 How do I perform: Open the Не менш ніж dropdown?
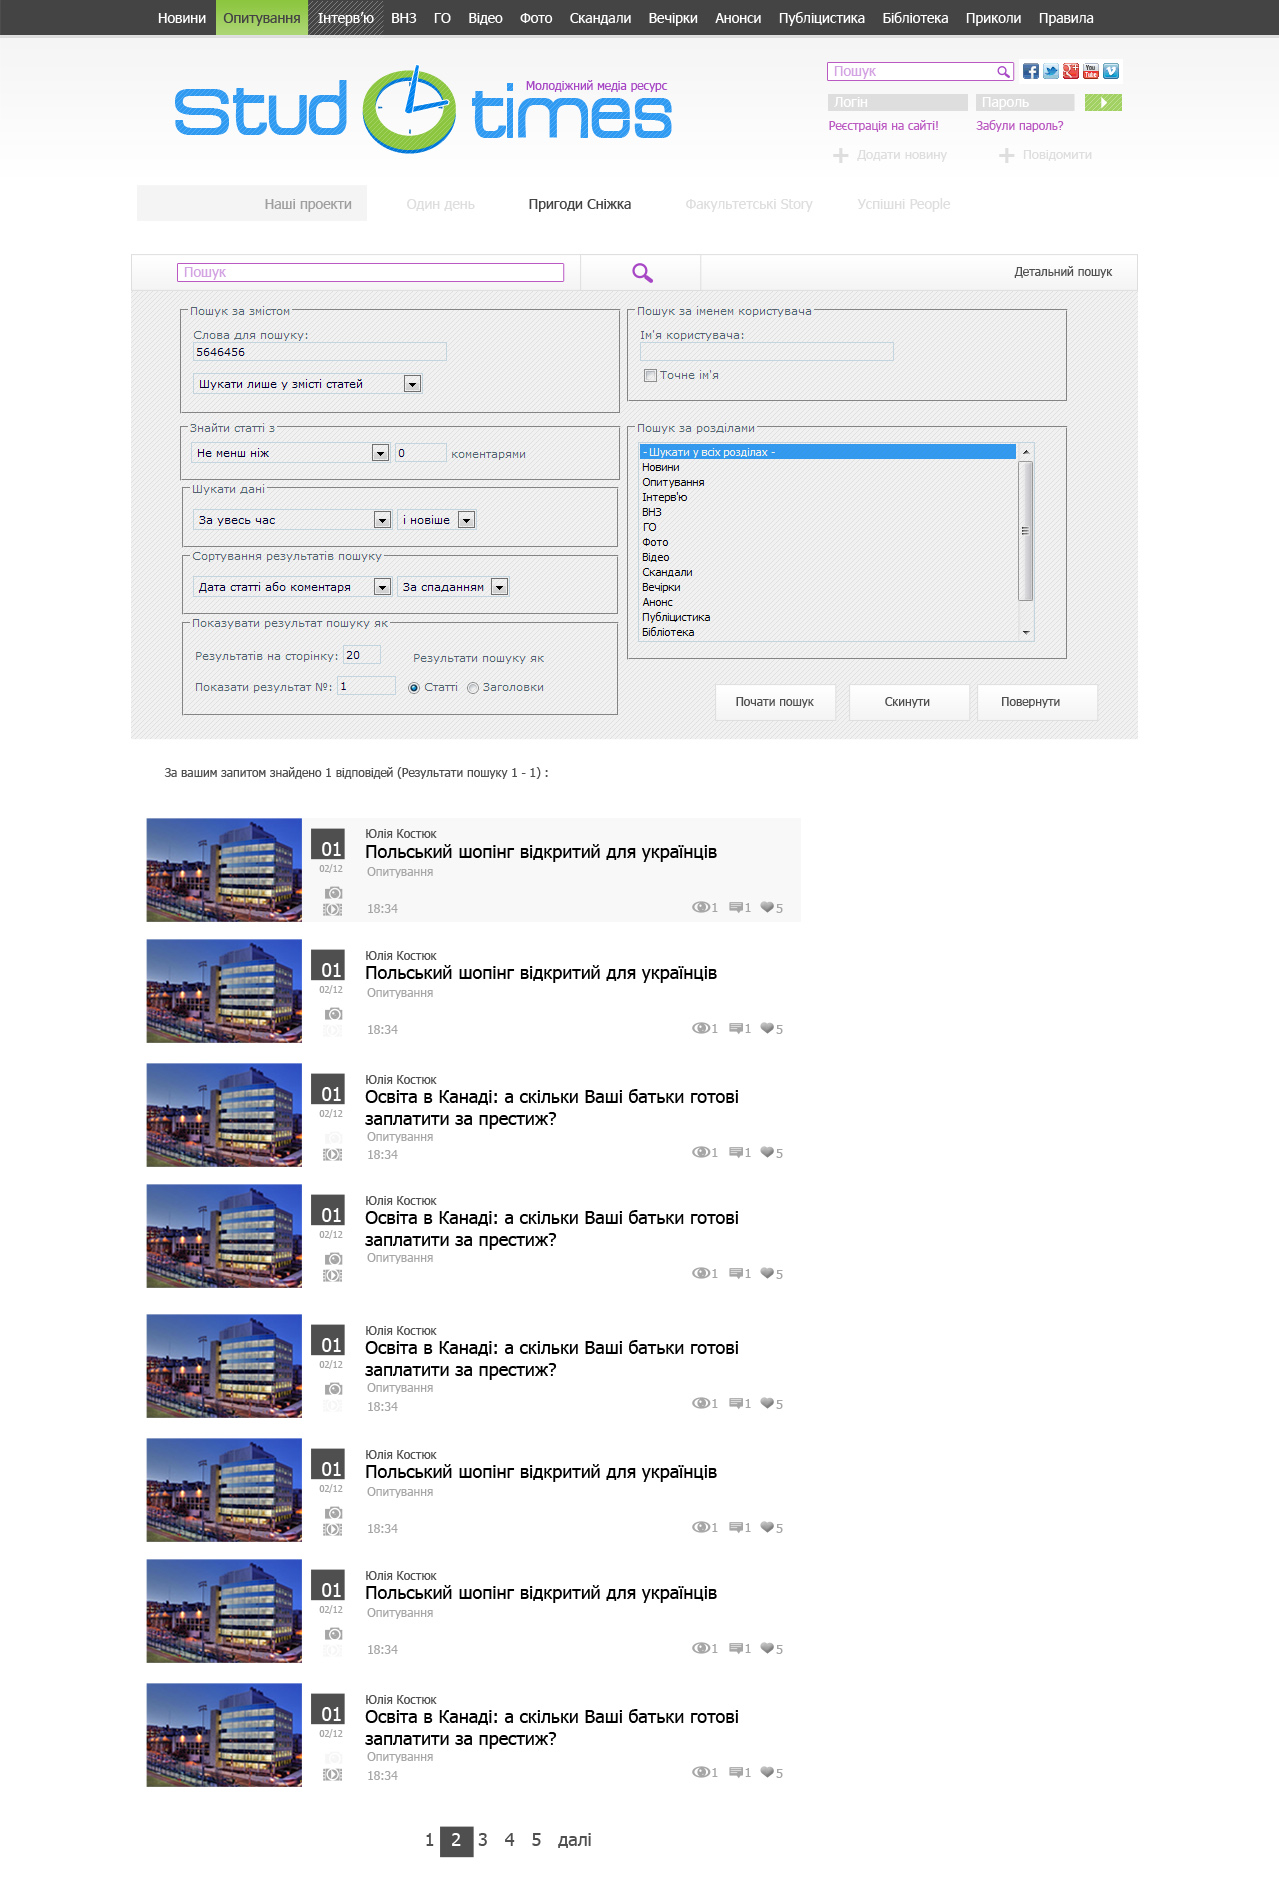point(290,453)
